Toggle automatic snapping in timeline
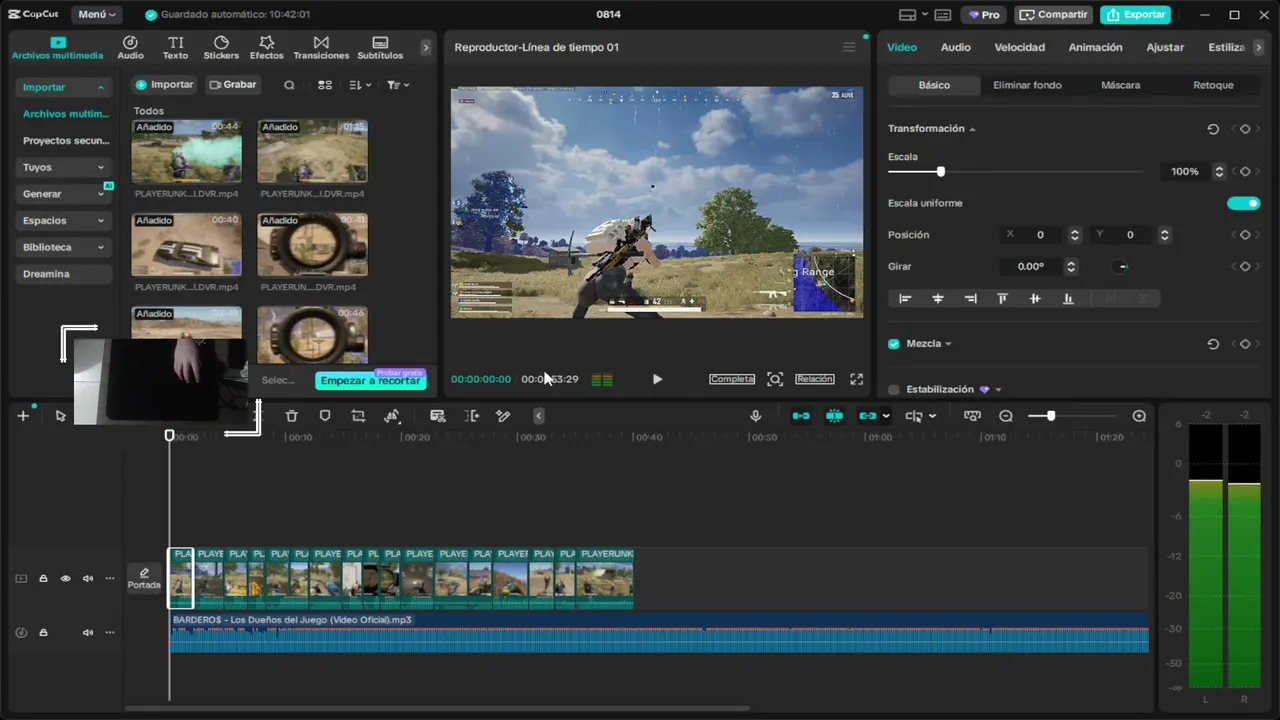This screenshot has height=720, width=1280. 834,416
